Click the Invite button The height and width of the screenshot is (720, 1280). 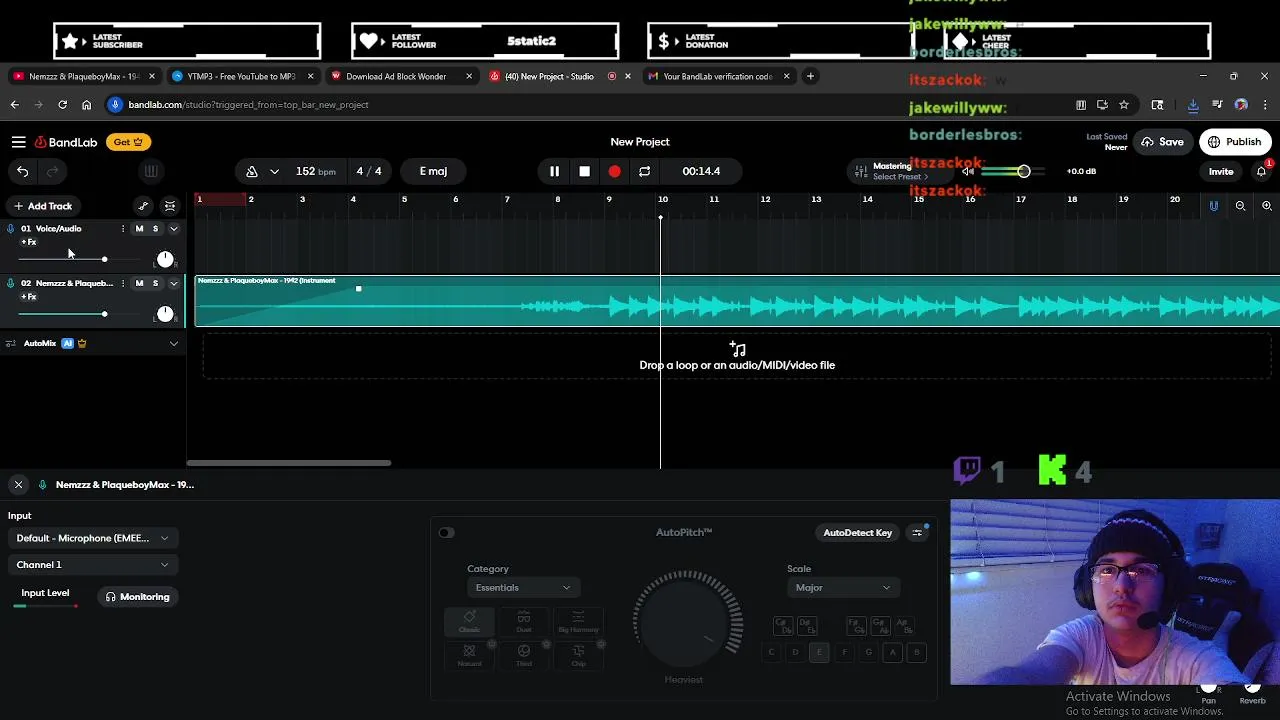1221,171
